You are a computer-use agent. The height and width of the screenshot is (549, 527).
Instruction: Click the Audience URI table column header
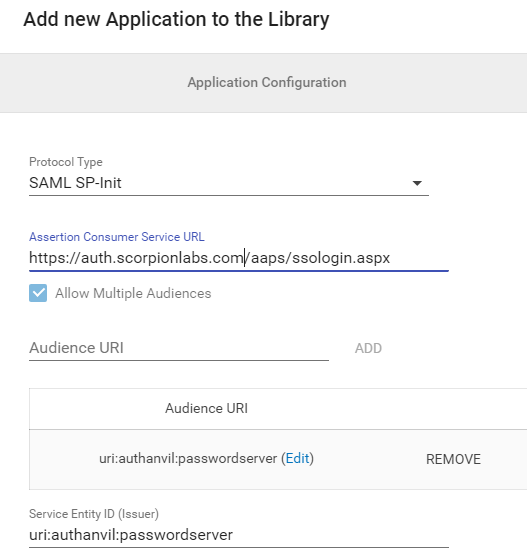(x=206, y=408)
